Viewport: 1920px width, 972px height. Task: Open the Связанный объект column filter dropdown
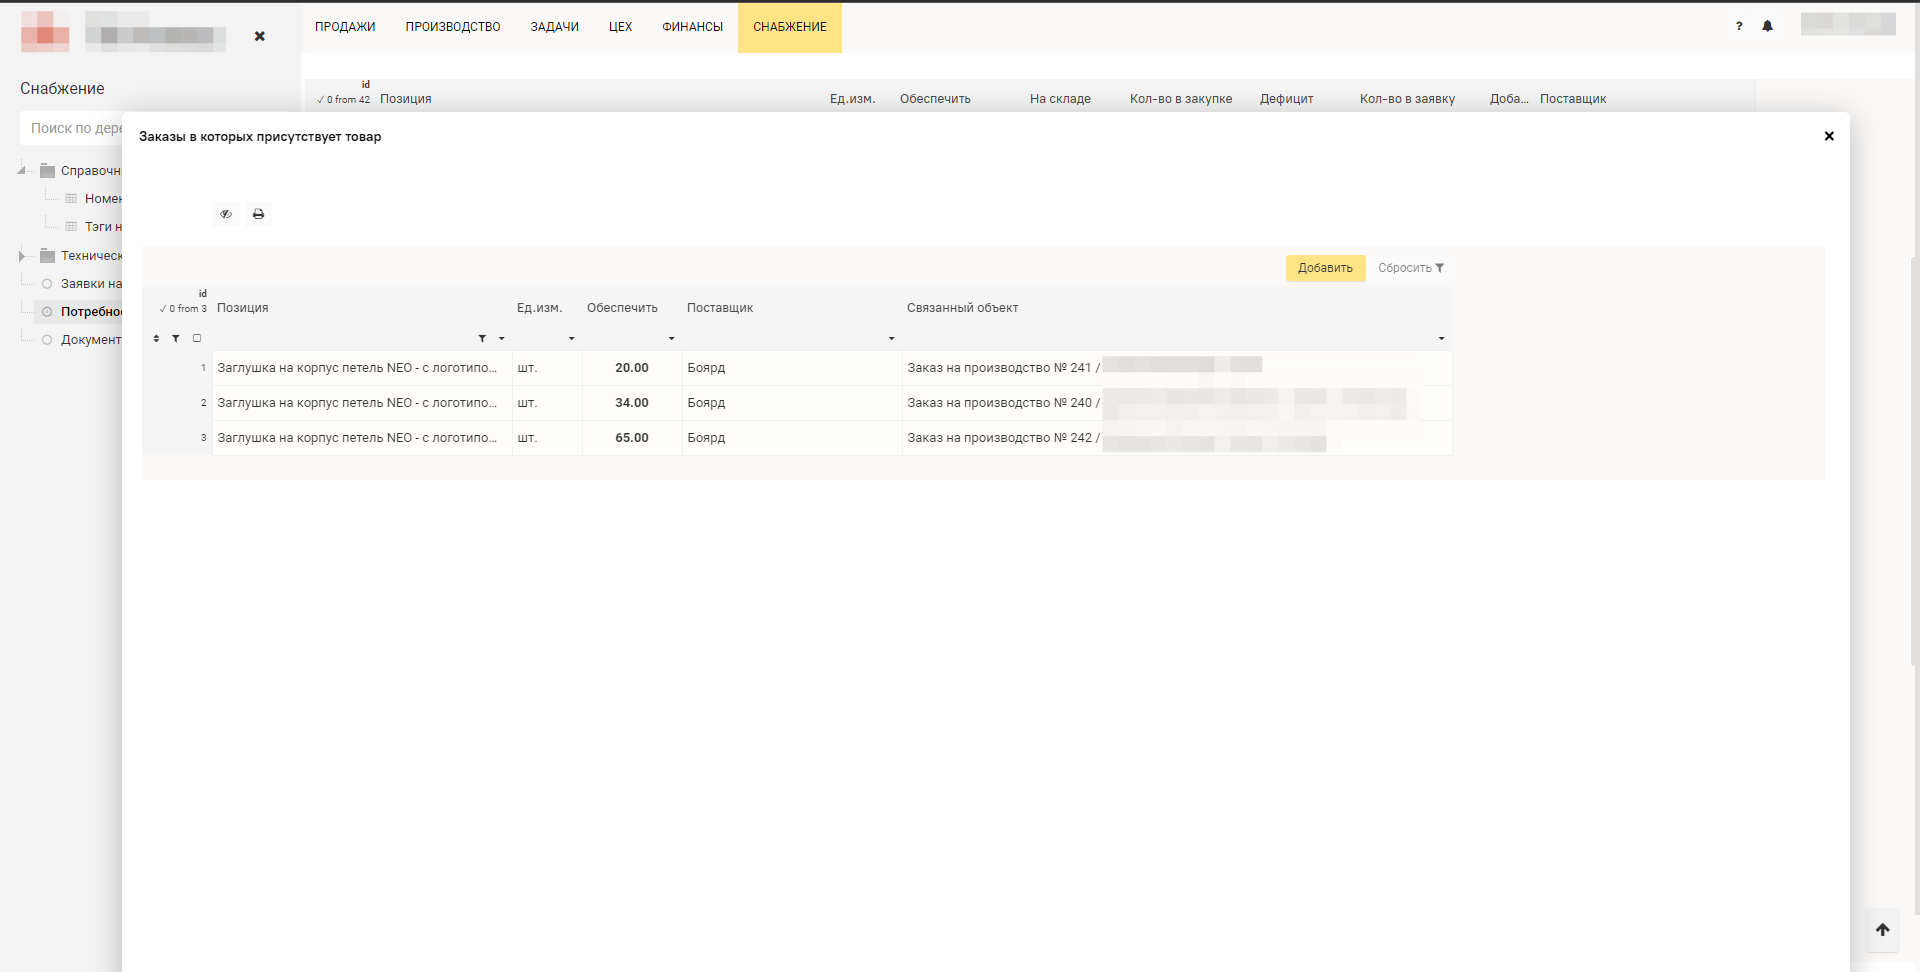(1442, 339)
